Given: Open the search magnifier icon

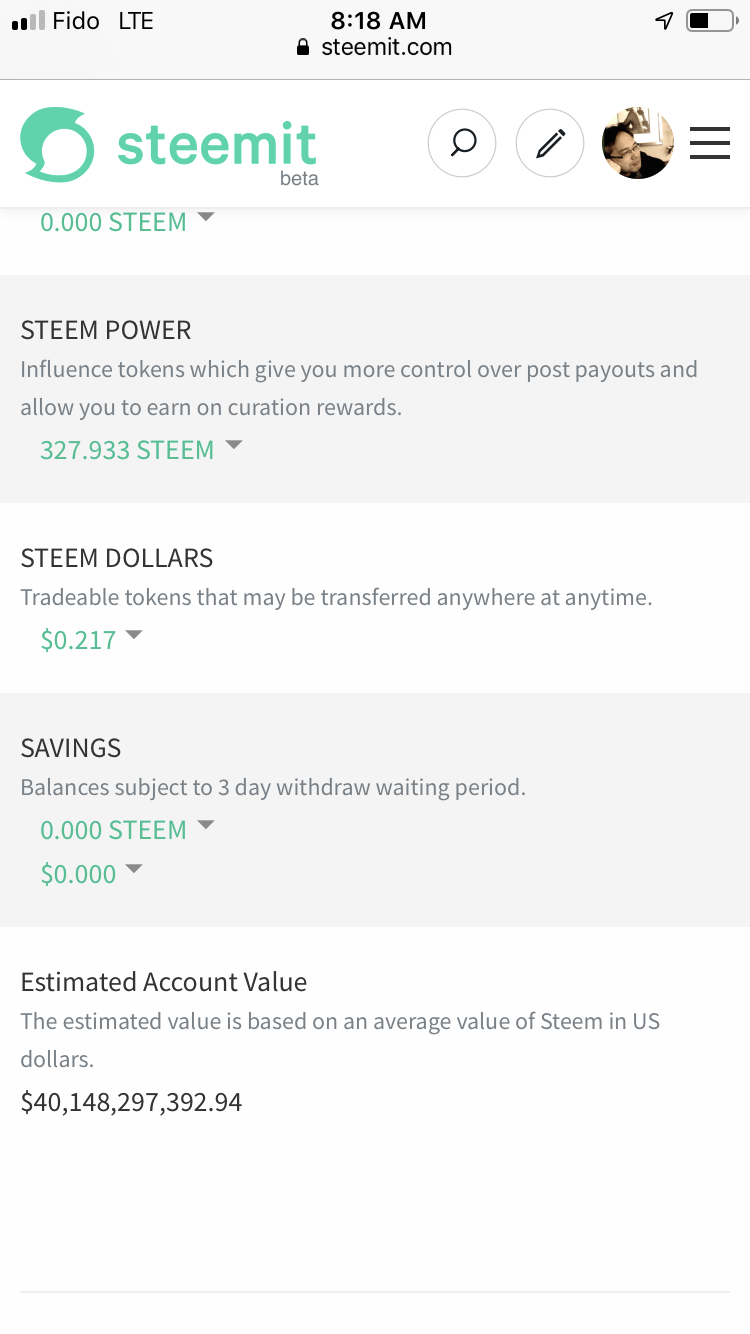Looking at the screenshot, I should 462,144.
